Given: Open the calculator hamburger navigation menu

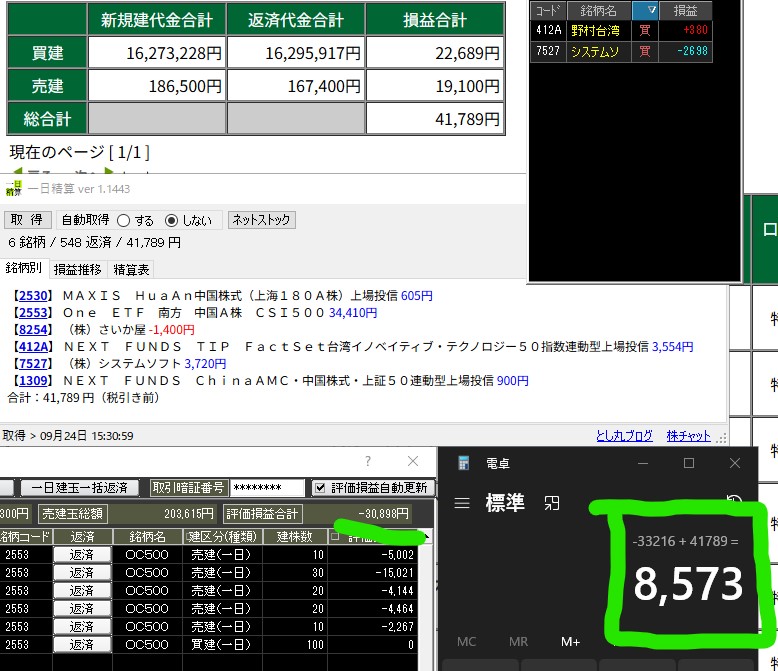Looking at the screenshot, I should point(461,504).
